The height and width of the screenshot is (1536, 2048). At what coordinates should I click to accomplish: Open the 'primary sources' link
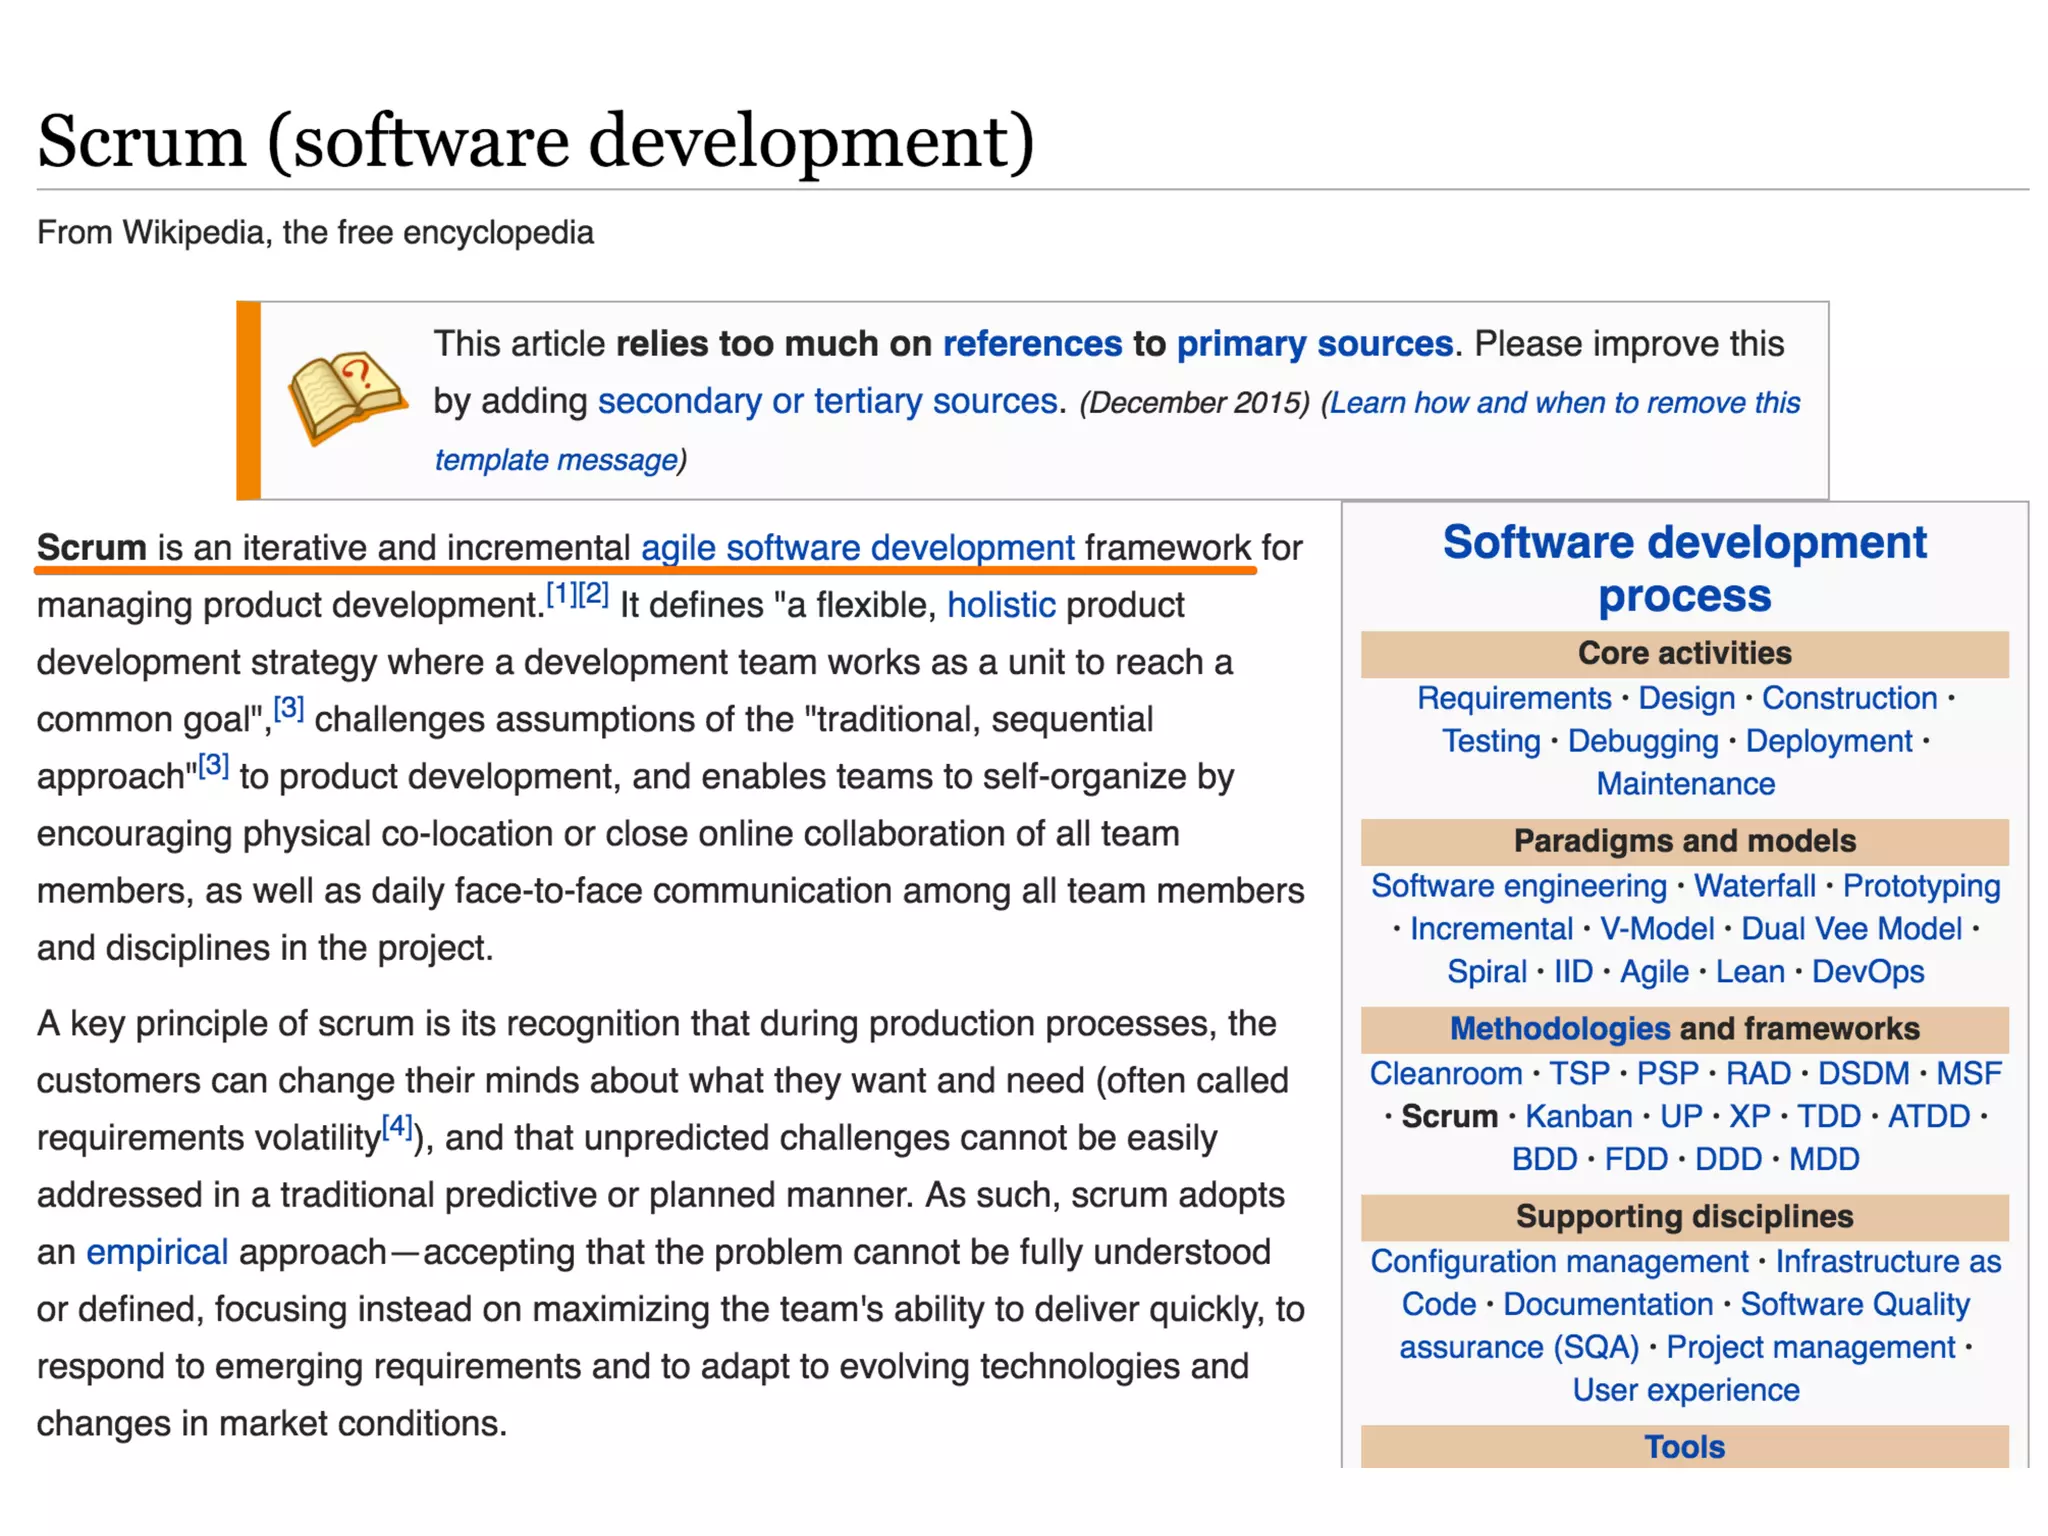point(1314,344)
